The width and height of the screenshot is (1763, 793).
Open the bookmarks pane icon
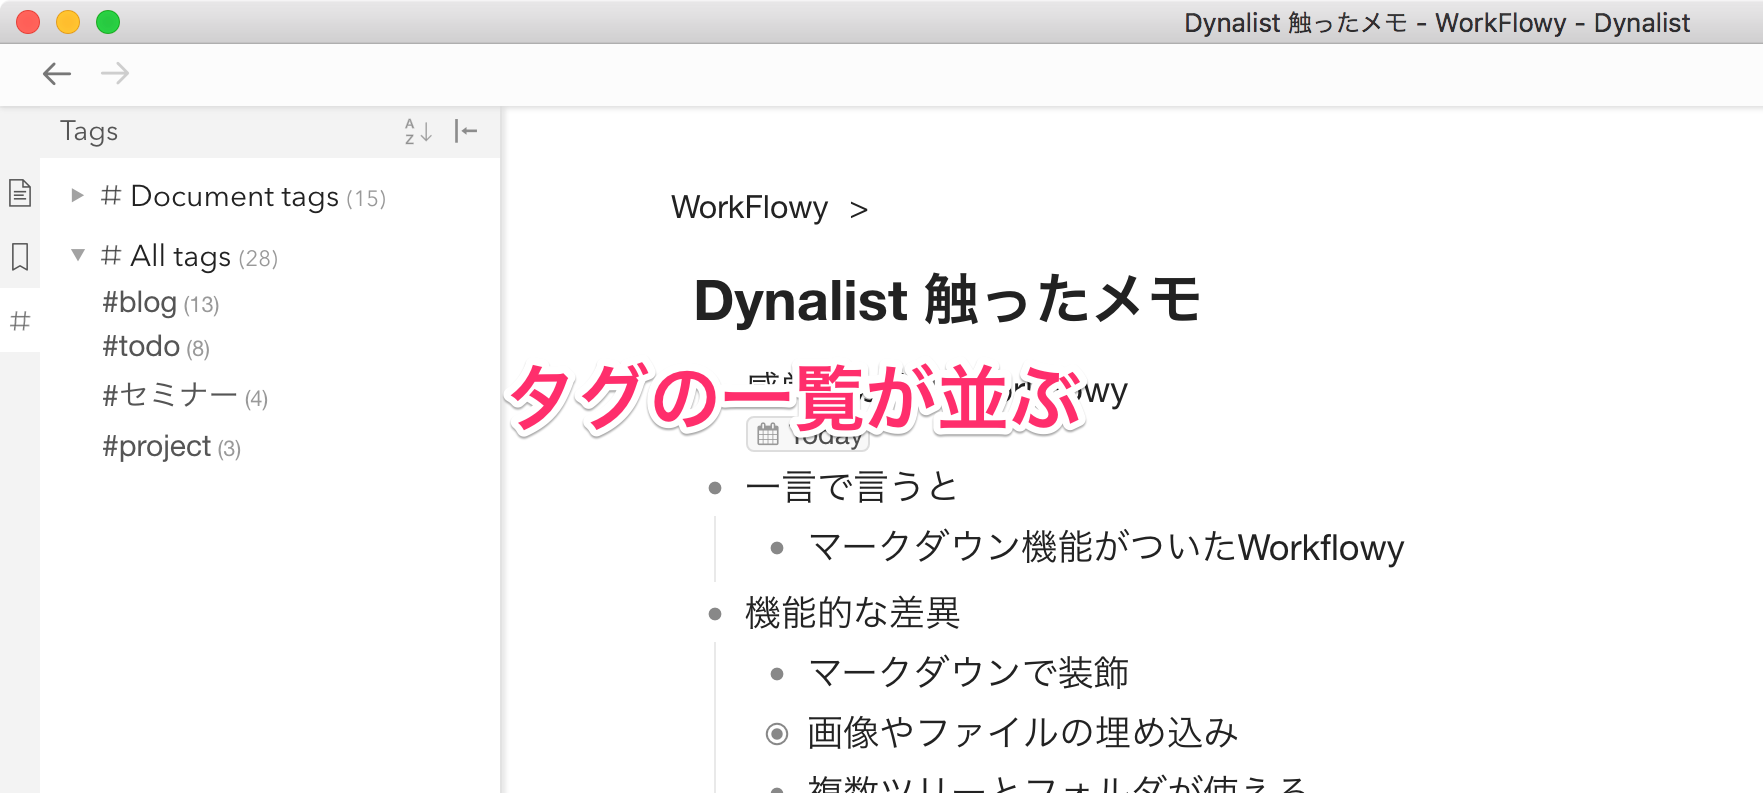[x=20, y=257]
